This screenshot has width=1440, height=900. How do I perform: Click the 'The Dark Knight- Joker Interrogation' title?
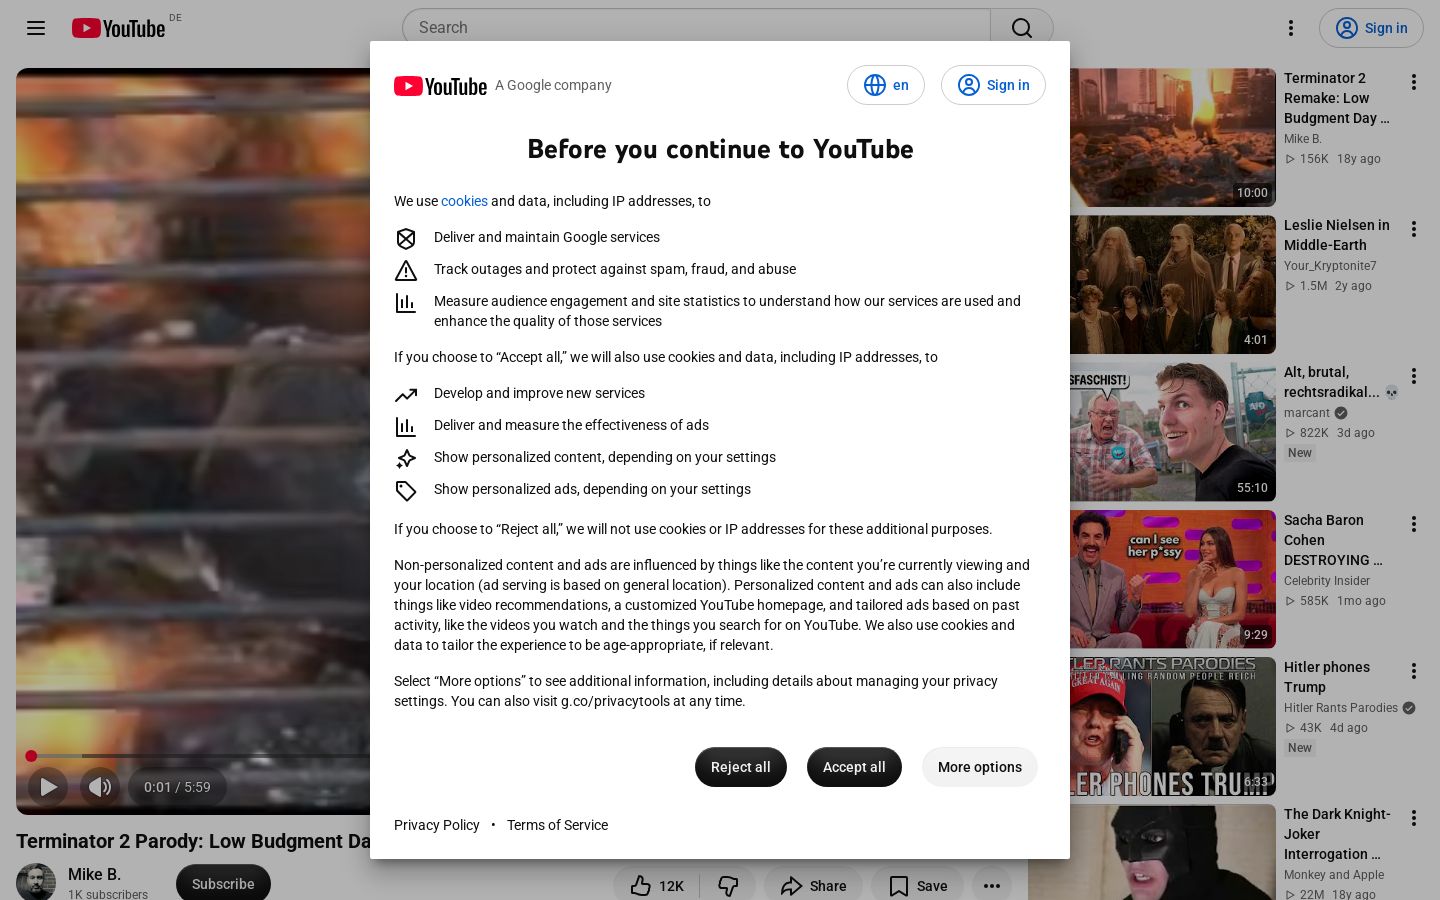pos(1337,834)
